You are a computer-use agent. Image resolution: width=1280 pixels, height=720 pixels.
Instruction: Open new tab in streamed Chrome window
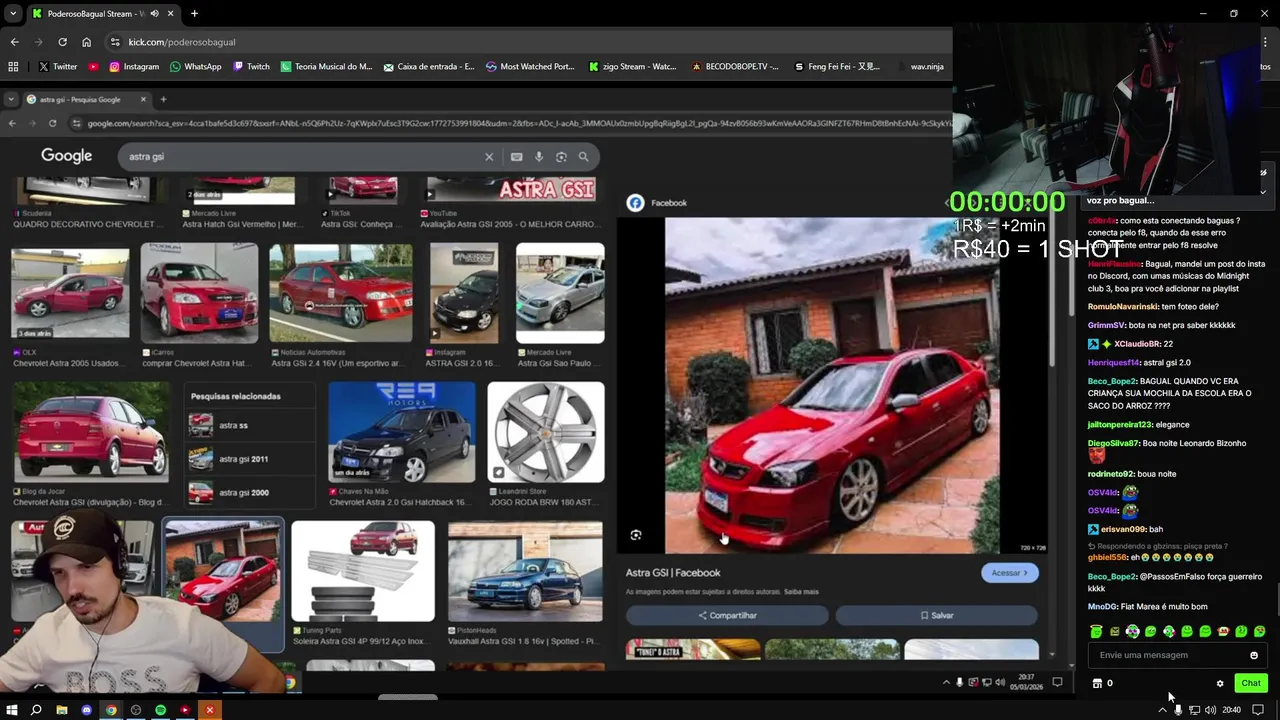point(163,99)
